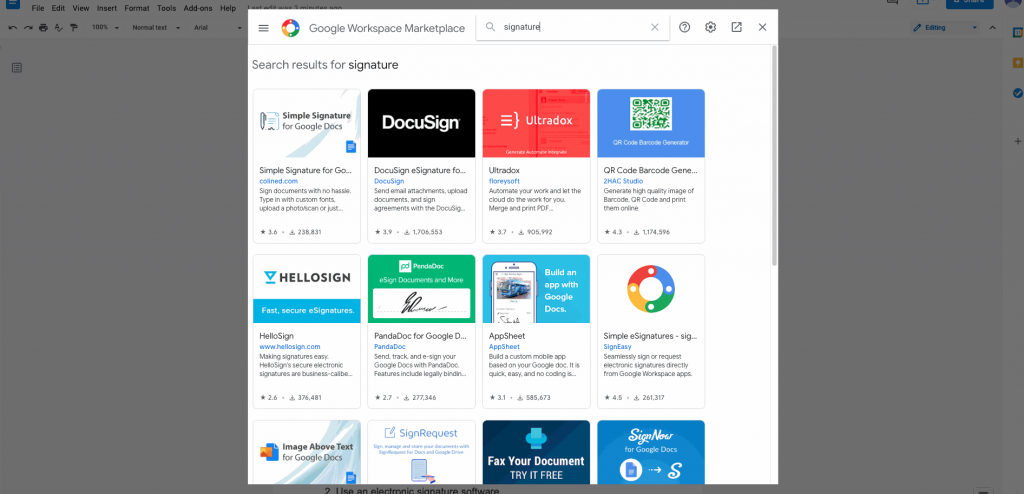Open the Tools menu in Google Docs
The width and height of the screenshot is (1024, 494).
(x=167, y=8)
